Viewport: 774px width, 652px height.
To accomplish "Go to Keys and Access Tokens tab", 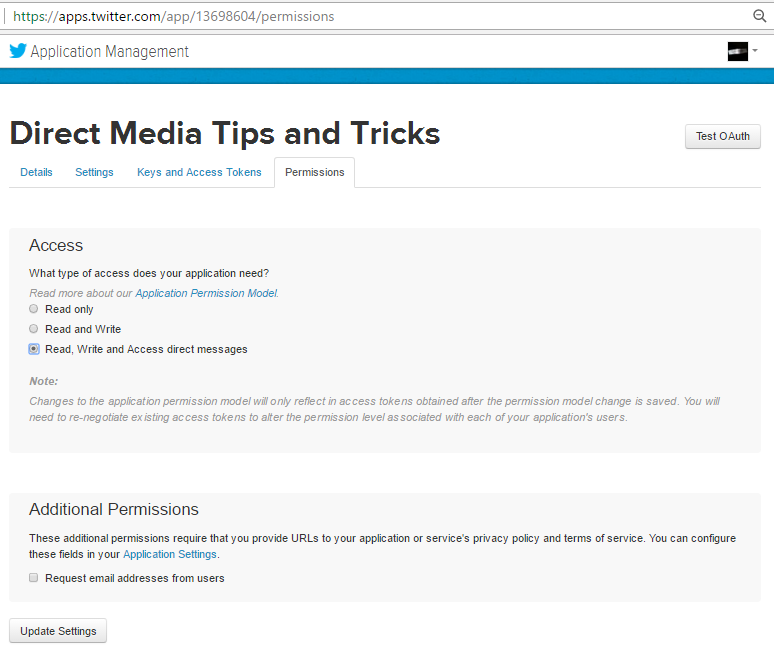I will [x=199, y=172].
